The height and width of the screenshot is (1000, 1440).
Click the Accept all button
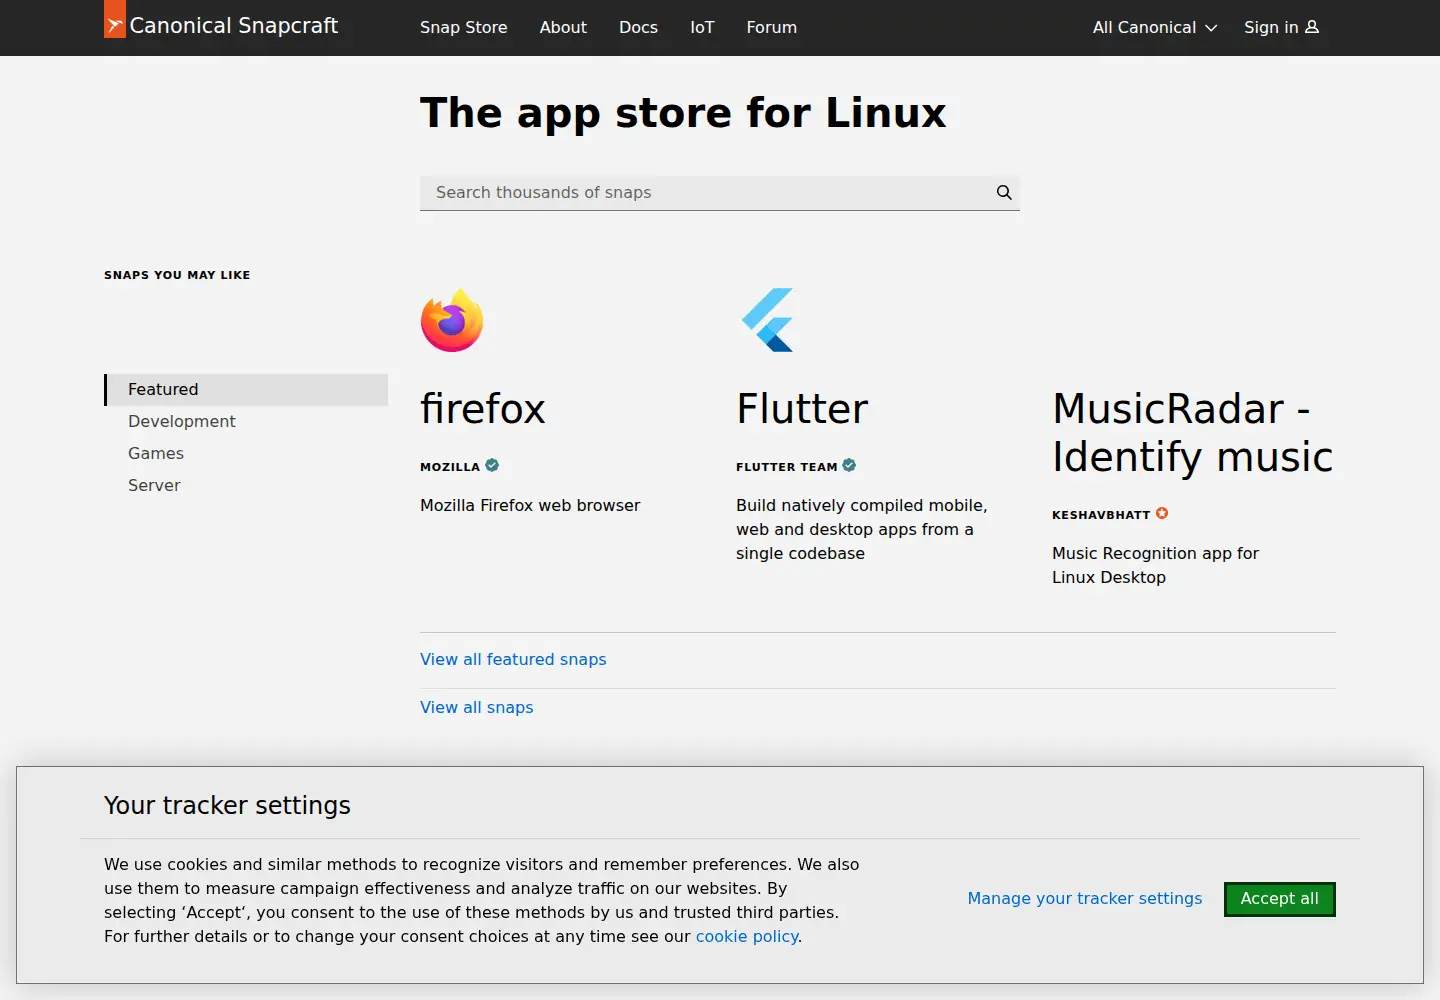tap(1280, 899)
